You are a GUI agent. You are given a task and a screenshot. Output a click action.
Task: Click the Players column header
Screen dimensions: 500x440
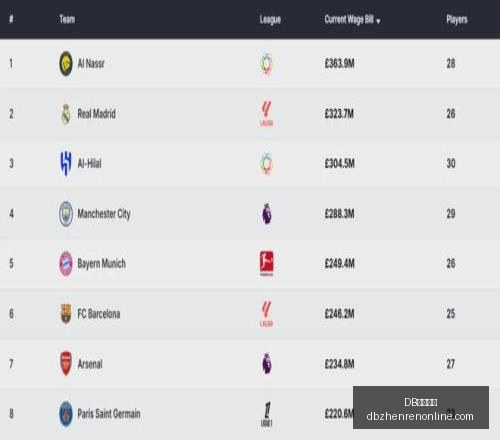457,20
